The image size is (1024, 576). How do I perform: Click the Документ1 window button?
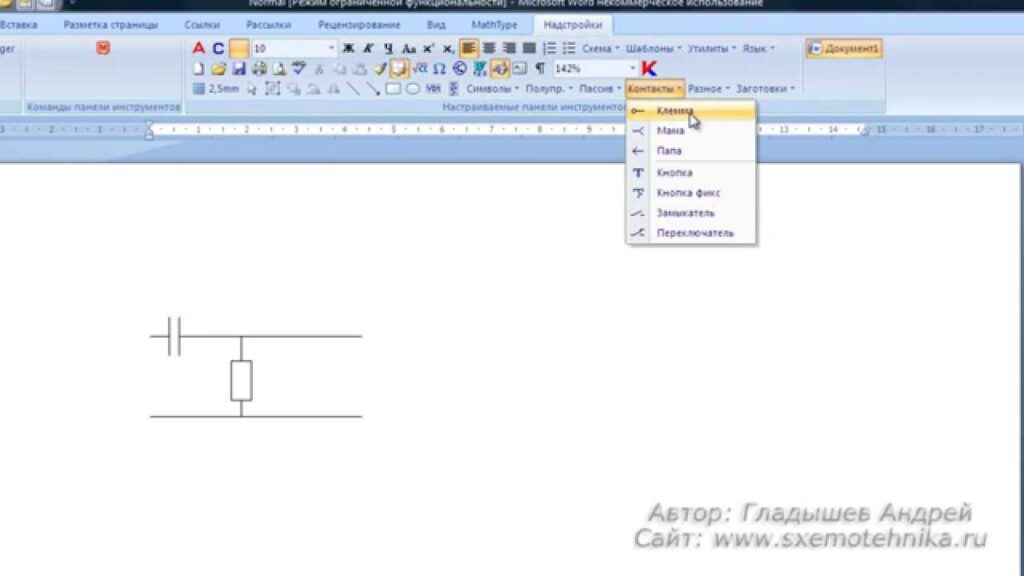845,48
